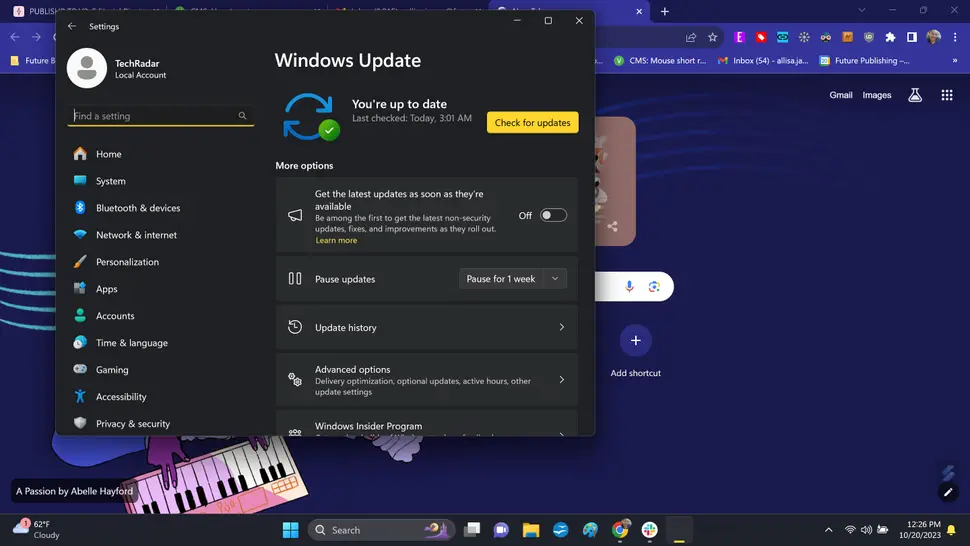Open Advanced options chevron
This screenshot has height=546, width=970.
tap(562, 380)
